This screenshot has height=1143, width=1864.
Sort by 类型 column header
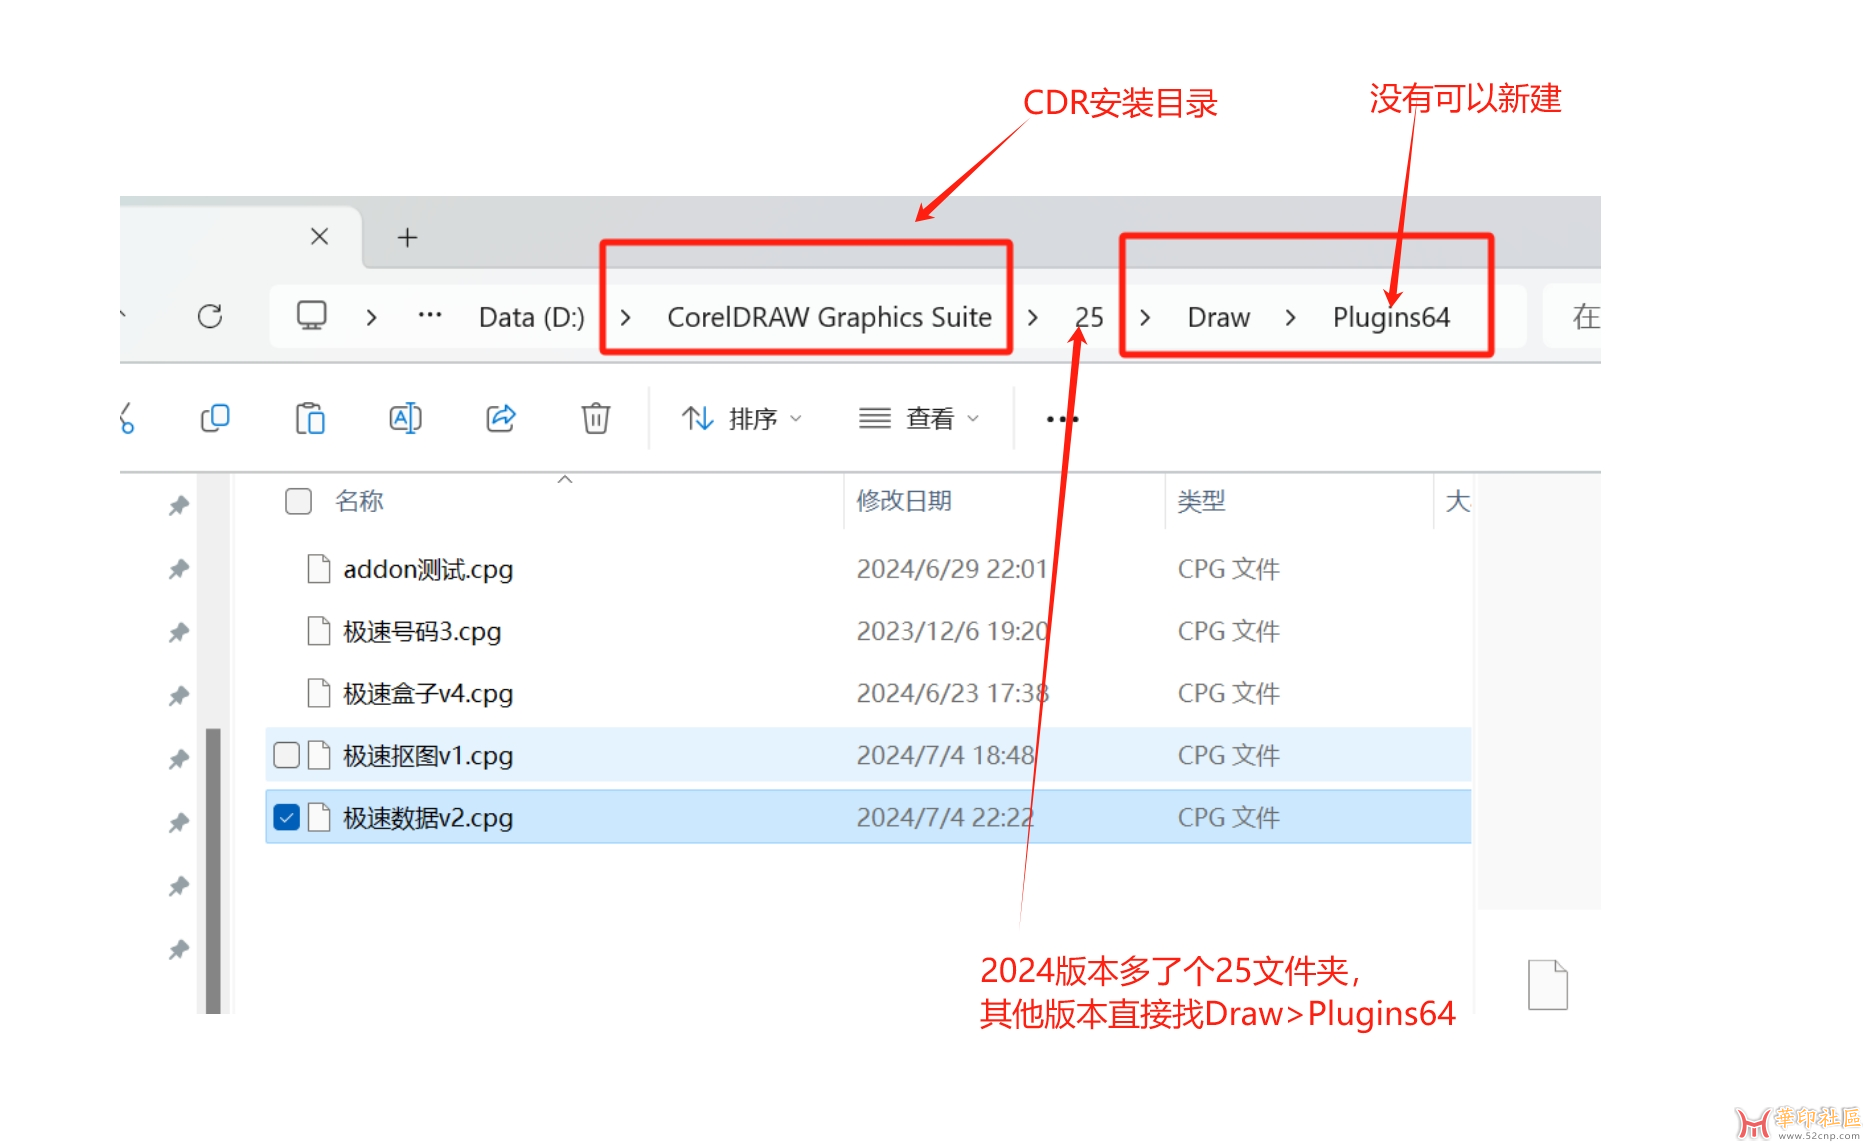tap(1201, 501)
